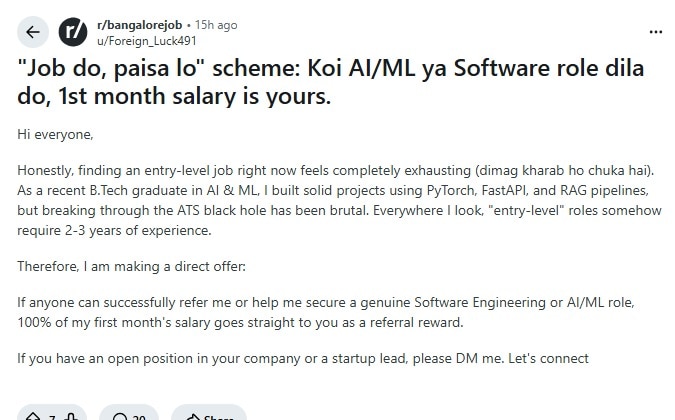The width and height of the screenshot is (675, 420).
Task: Click the paragraph mentioning PyTorch and FastAPI
Action: point(339,201)
